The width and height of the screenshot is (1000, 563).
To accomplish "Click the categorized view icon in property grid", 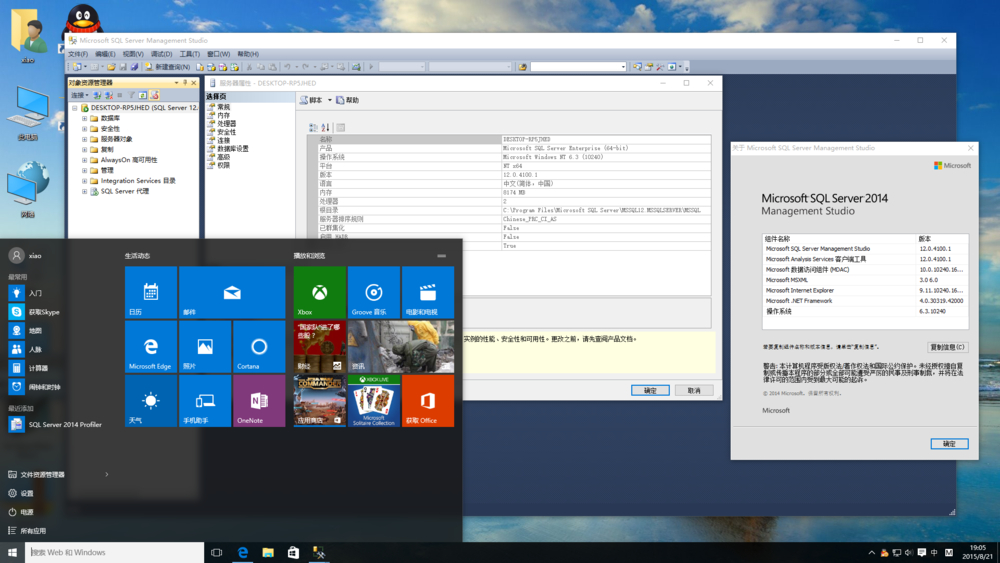I will pyautogui.click(x=313, y=128).
